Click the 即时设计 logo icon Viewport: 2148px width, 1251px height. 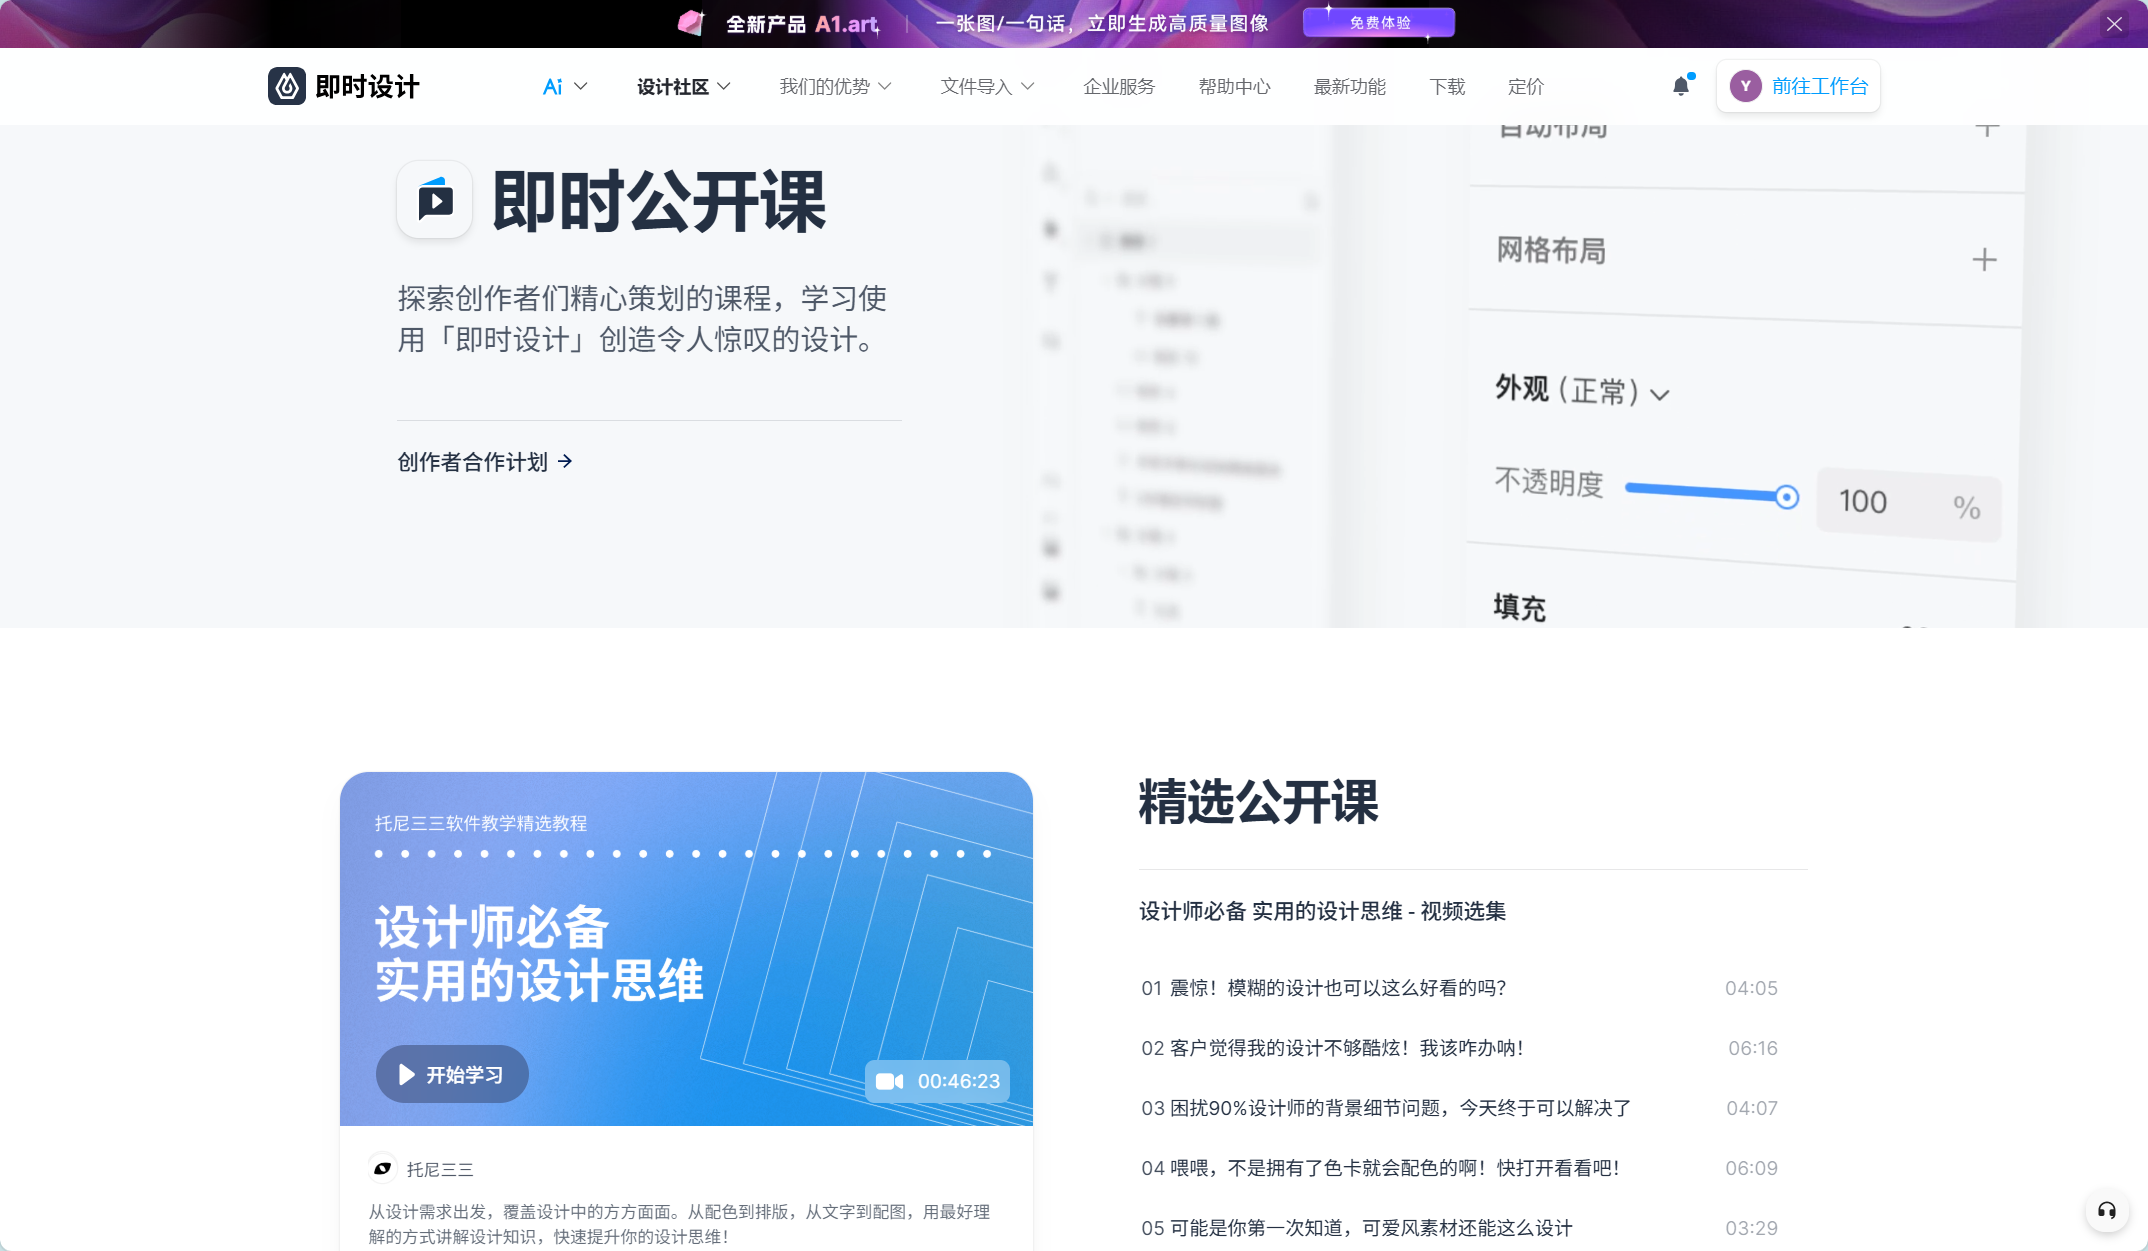pyautogui.click(x=287, y=86)
